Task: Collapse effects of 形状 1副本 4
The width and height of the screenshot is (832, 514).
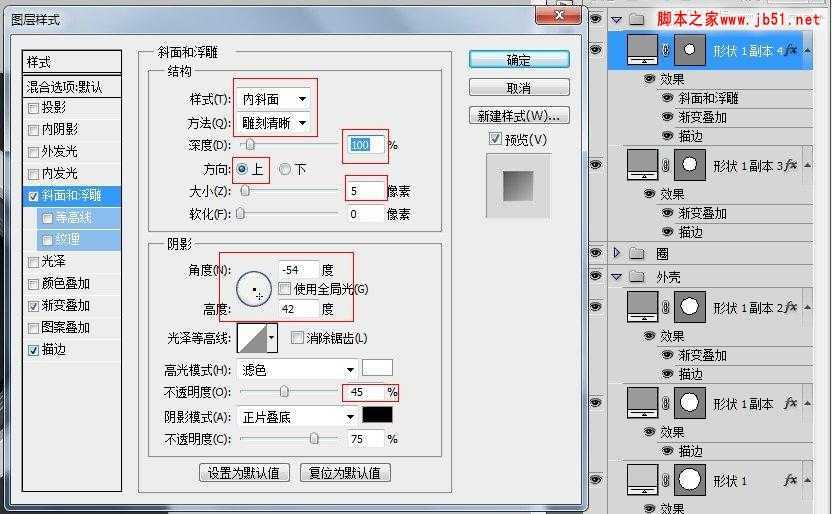Action: point(808,50)
